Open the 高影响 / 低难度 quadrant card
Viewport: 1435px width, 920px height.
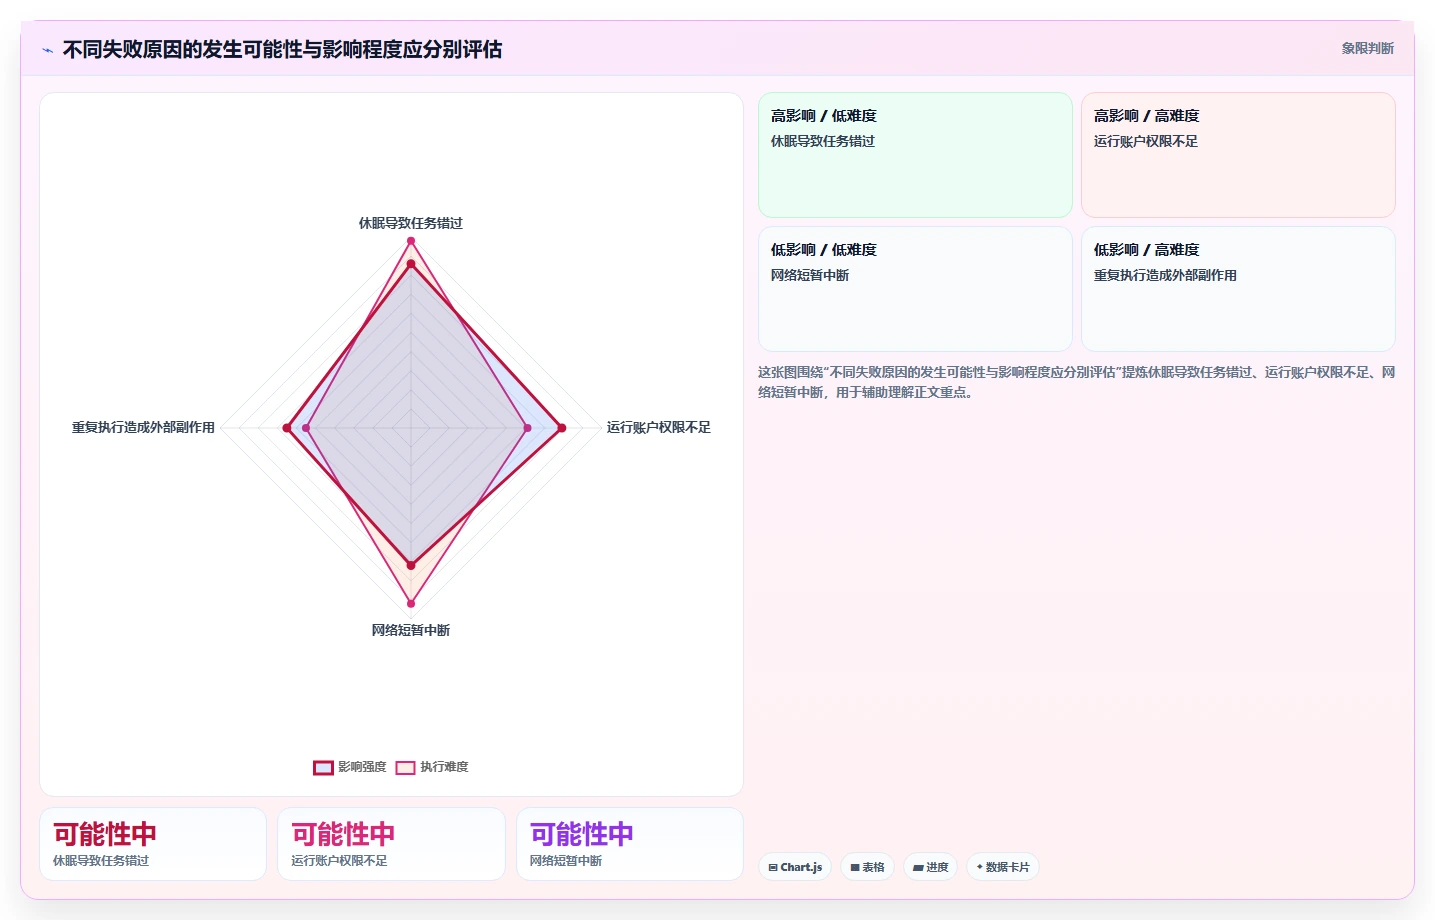915,155
